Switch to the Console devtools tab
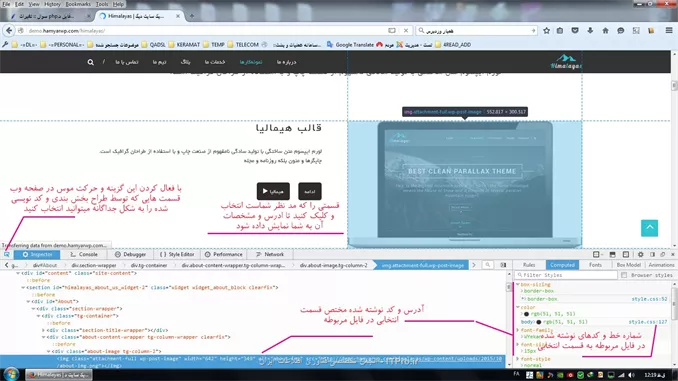This screenshot has height=381, width=678. click(84, 255)
